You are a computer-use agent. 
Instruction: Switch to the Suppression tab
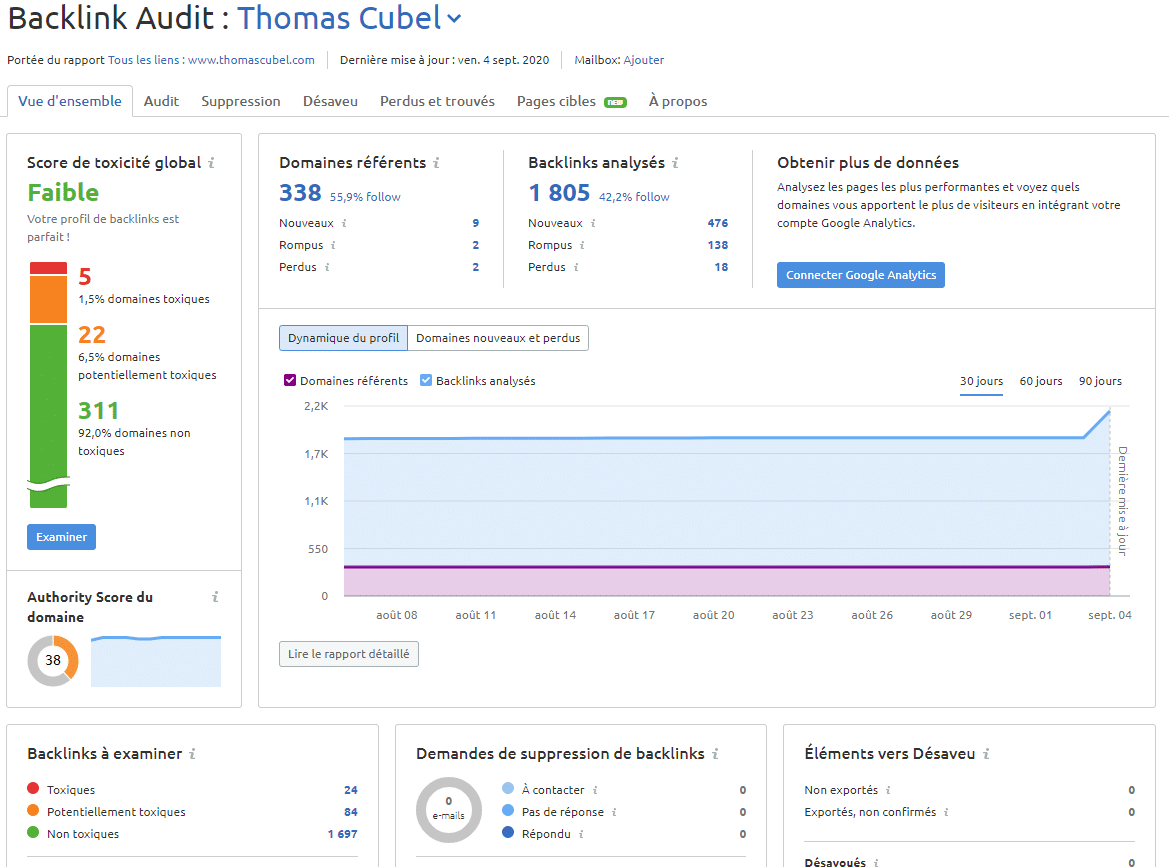(x=241, y=101)
